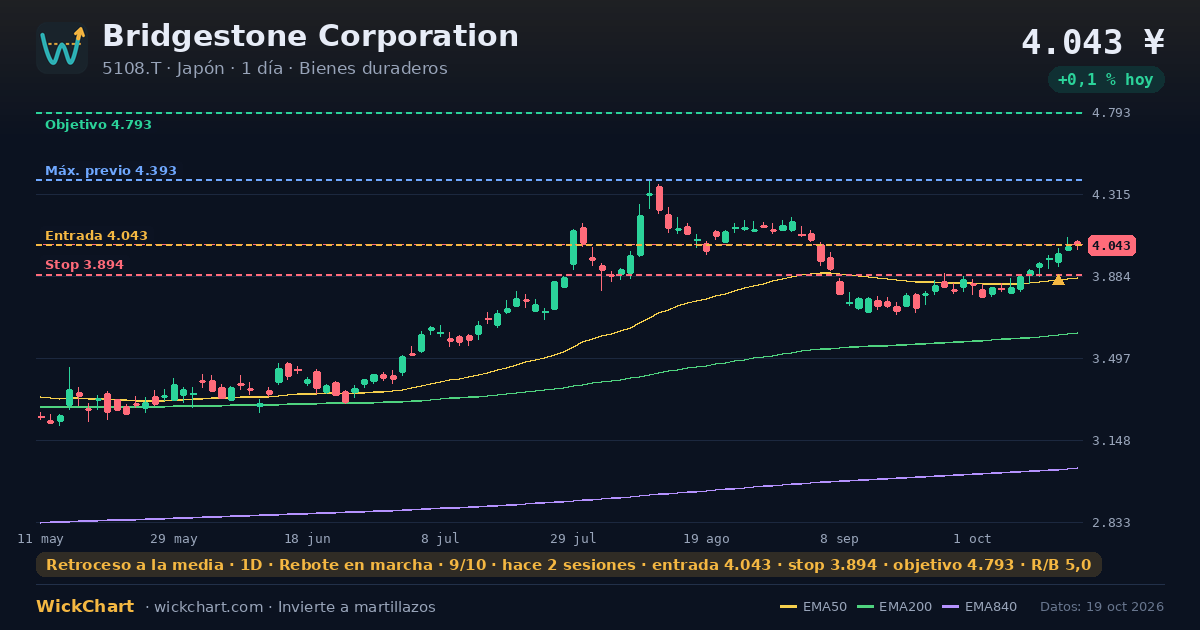Click the EMA200 green legend swatch
Viewport: 1200px width, 630px height.
(x=864, y=607)
